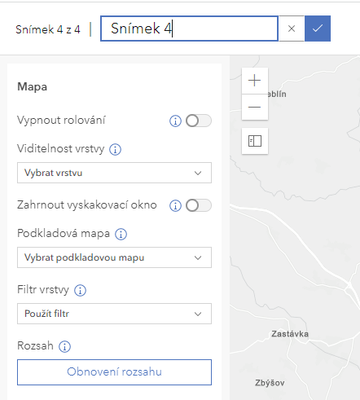The height and width of the screenshot is (400, 360).
Task: Confirm slide name with checkmark button
Action: [318, 29]
